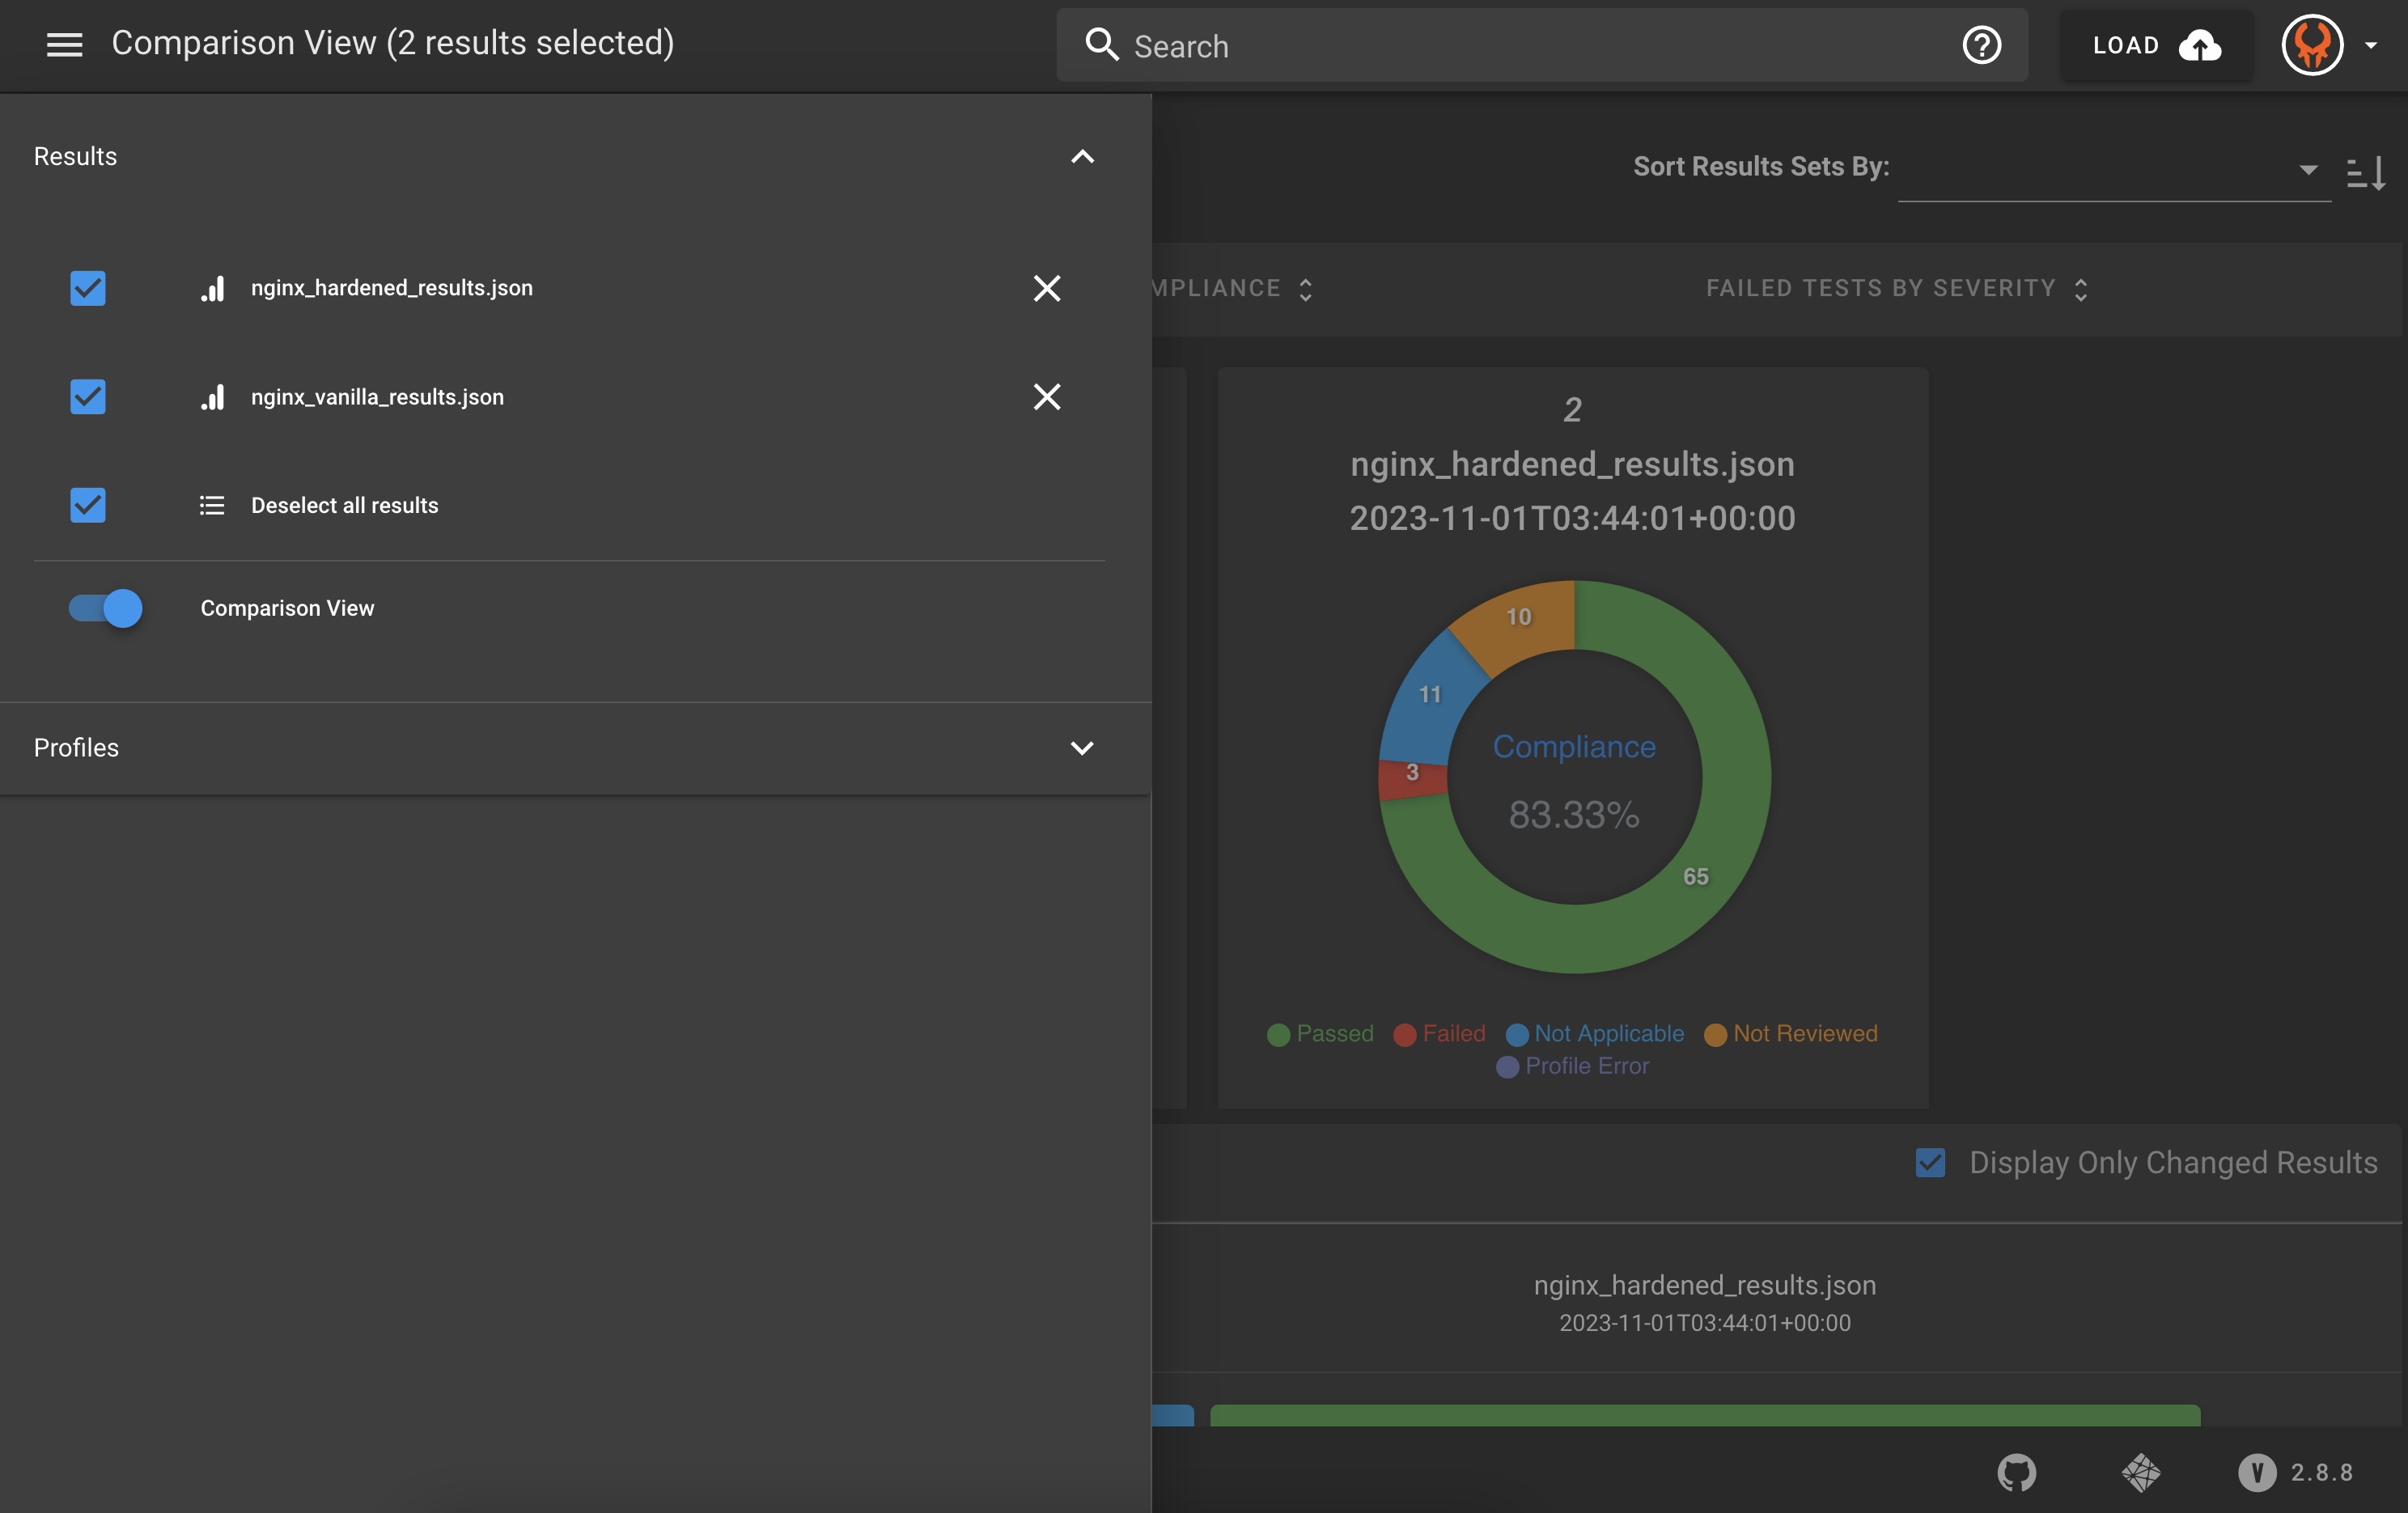Click Deselect all results

[x=344, y=505]
